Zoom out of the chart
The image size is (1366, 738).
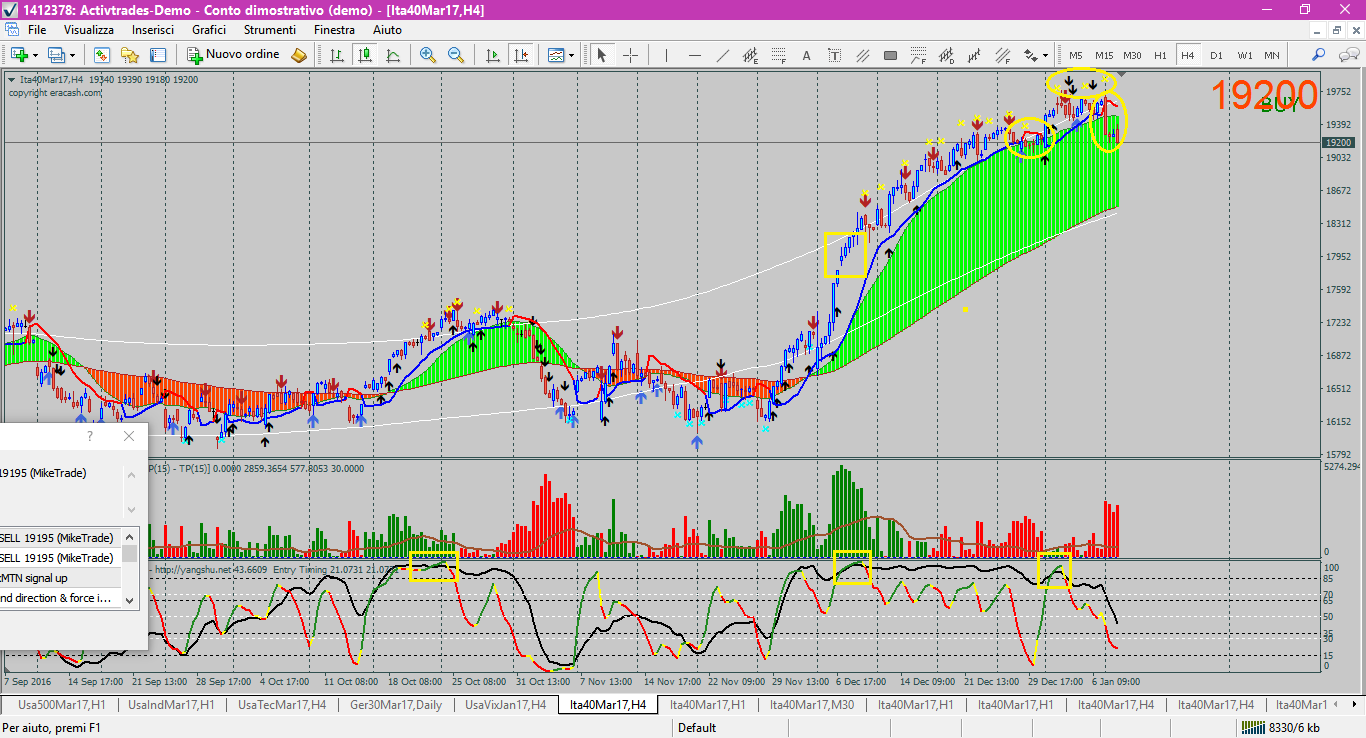456,55
